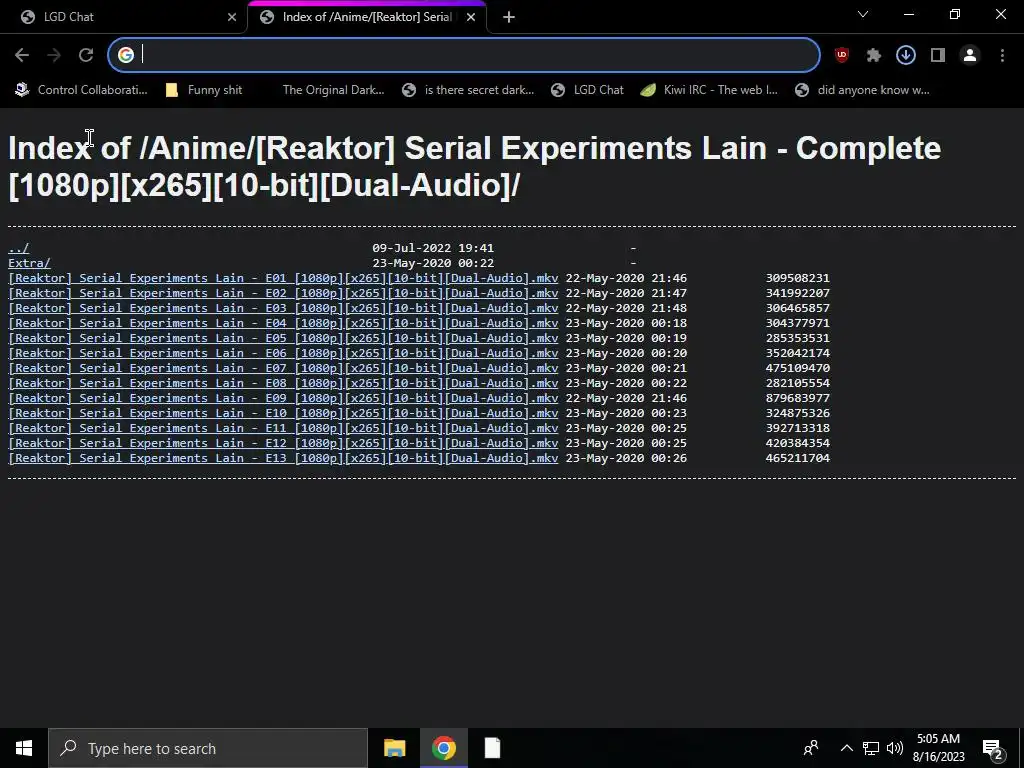Viewport: 1024px width, 768px height.
Task: Download the Lain E02 mkv file
Action: click(x=283, y=293)
